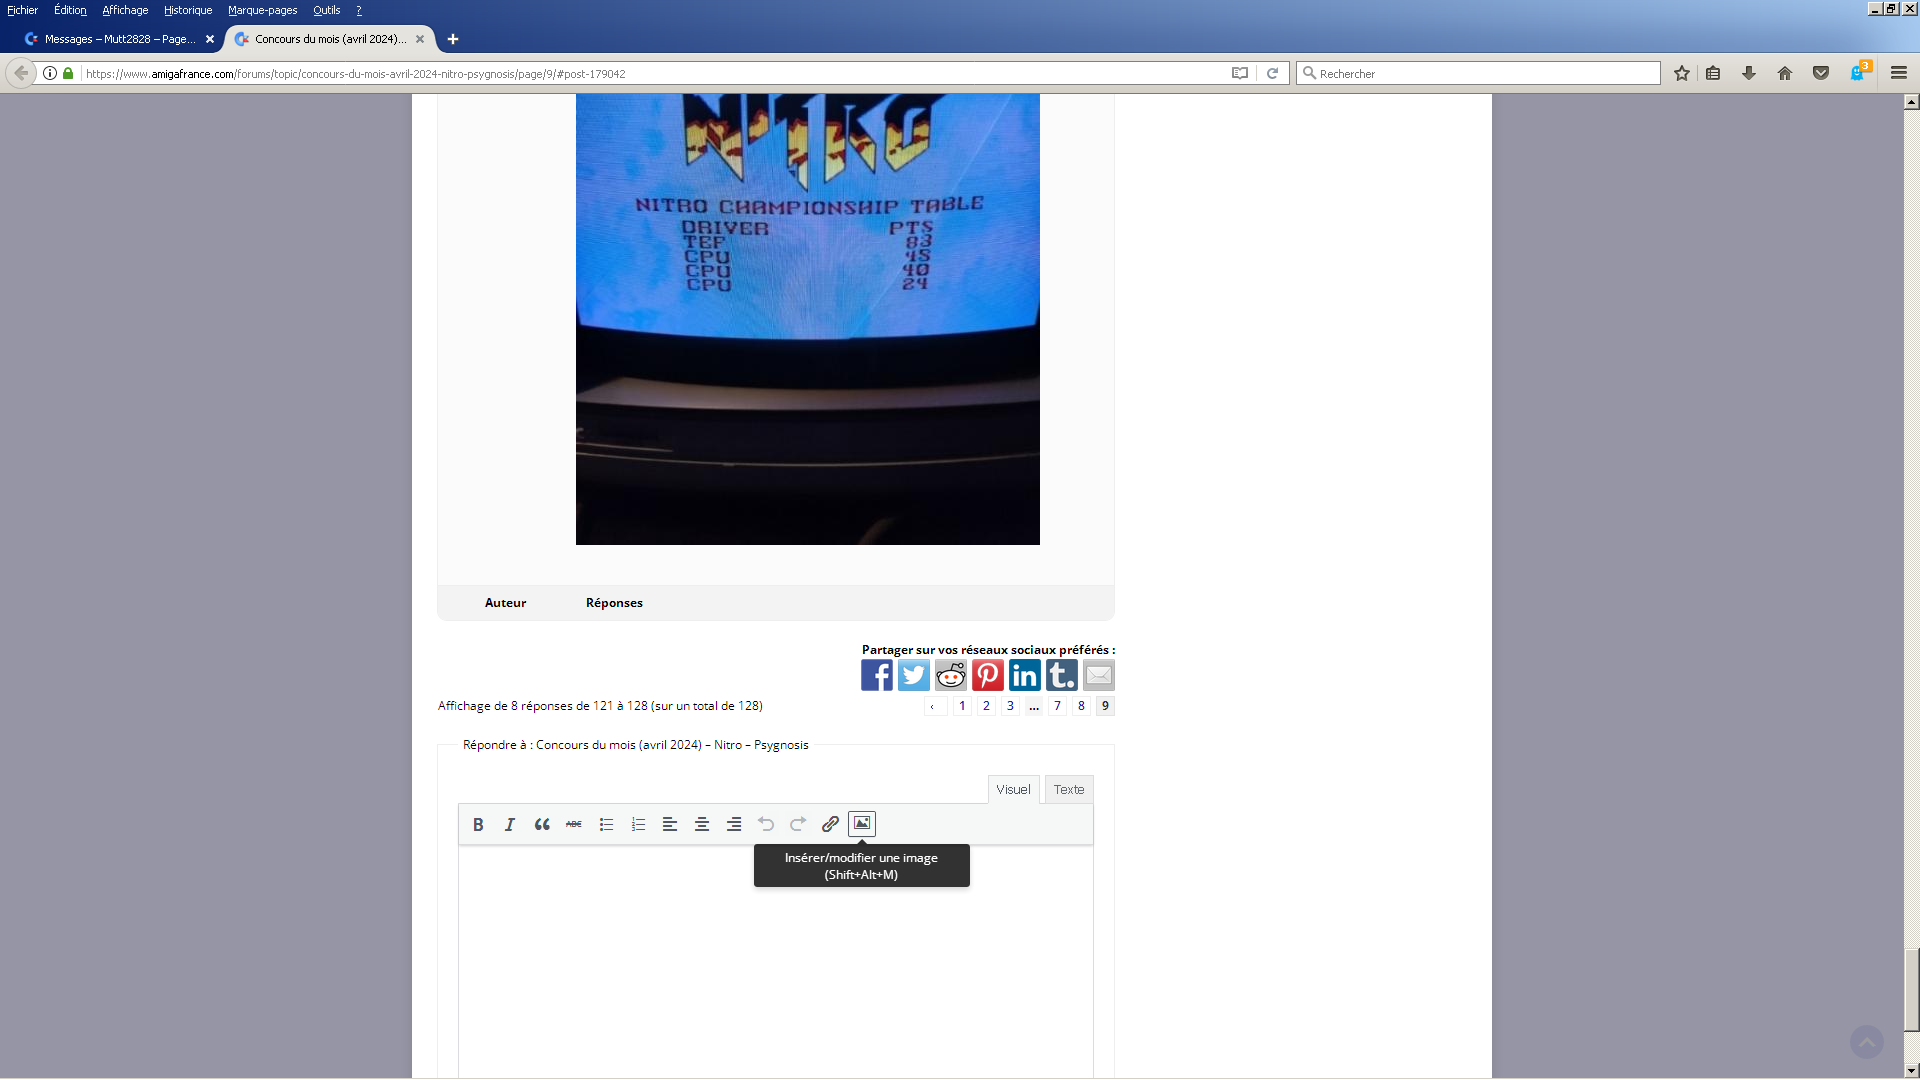Close the Messages – Mutt2828 tab
This screenshot has width=1920, height=1080.
coord(210,39)
